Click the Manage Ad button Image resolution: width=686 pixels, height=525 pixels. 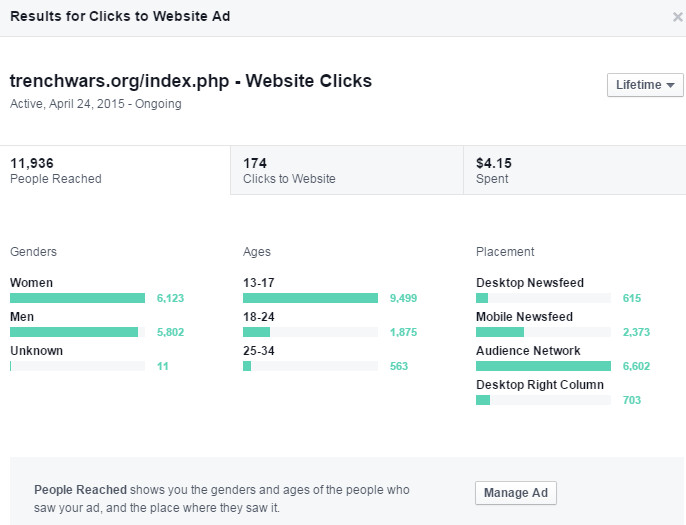515,493
